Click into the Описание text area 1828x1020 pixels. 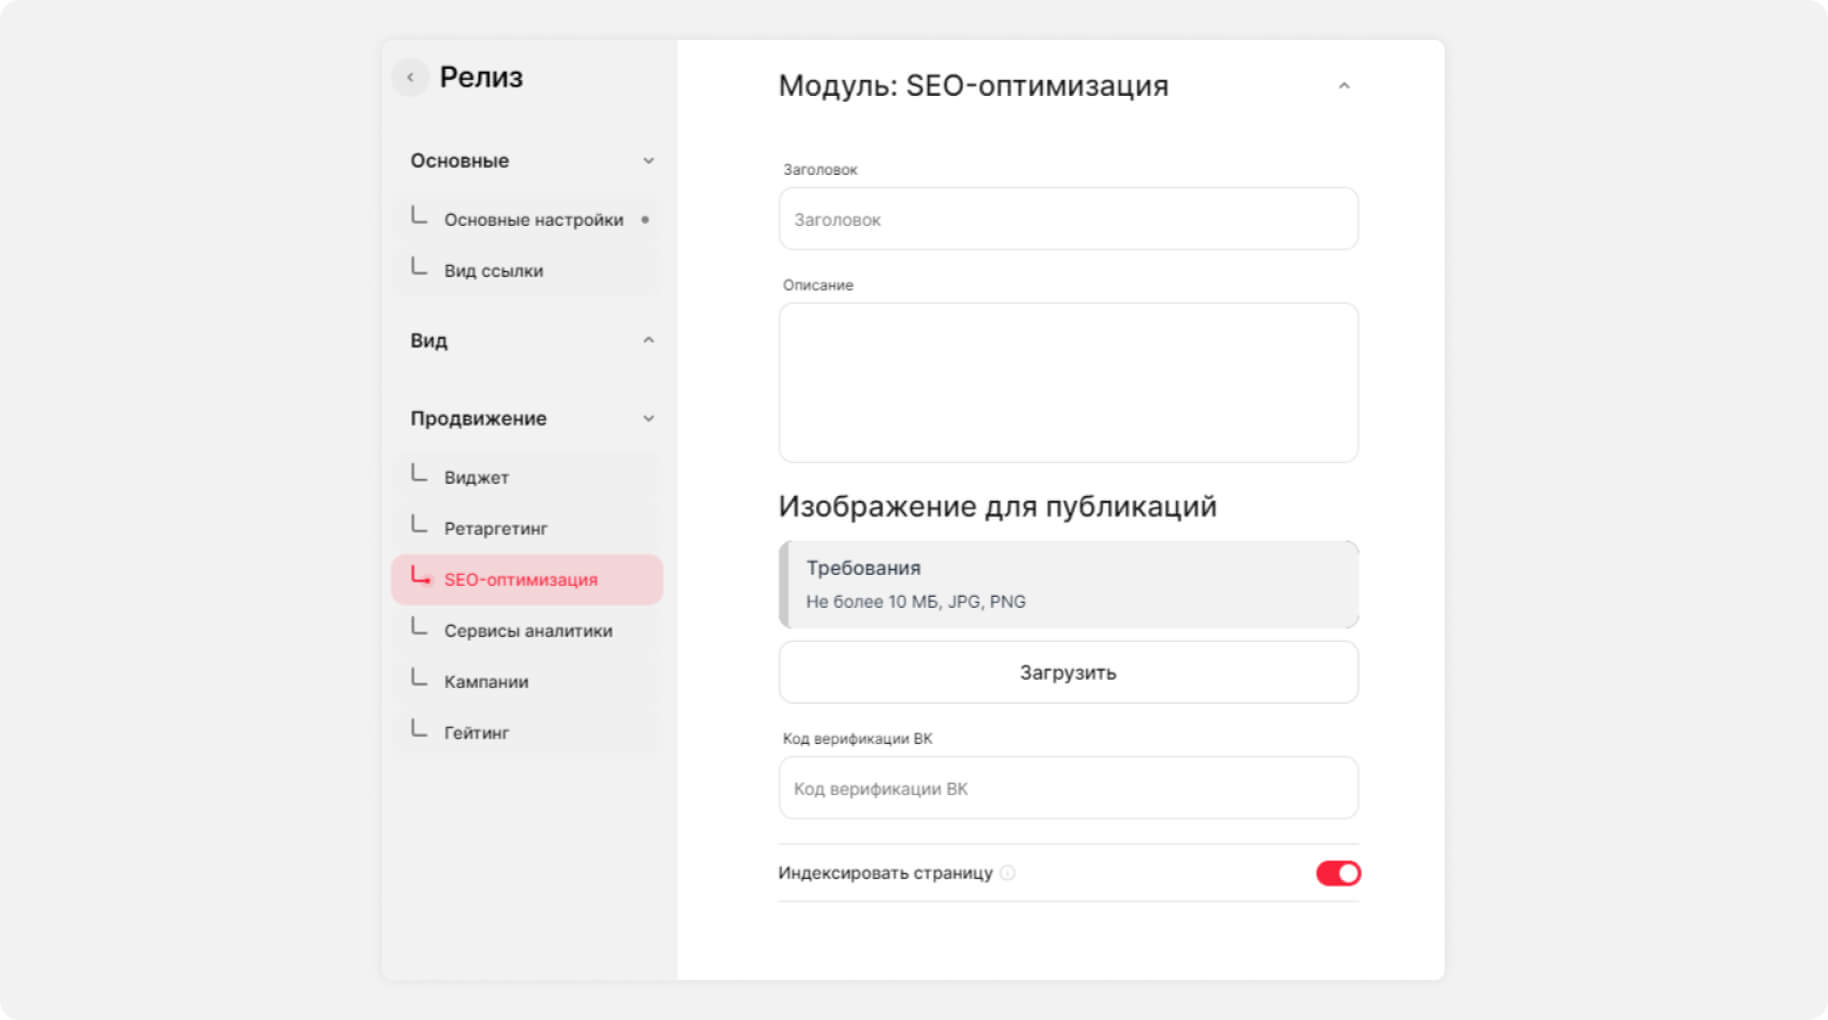click(x=1068, y=382)
